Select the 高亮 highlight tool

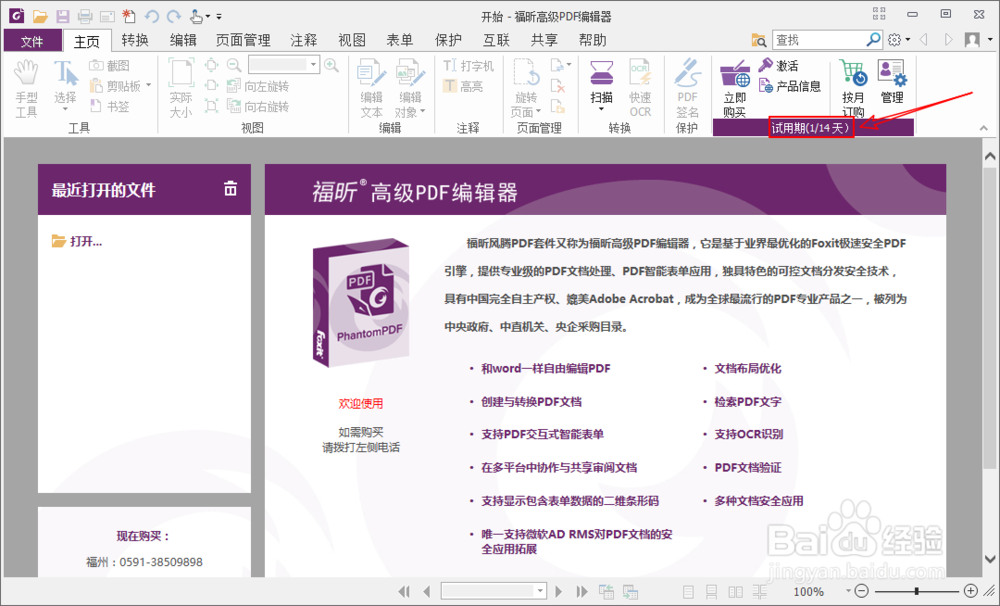click(x=463, y=86)
